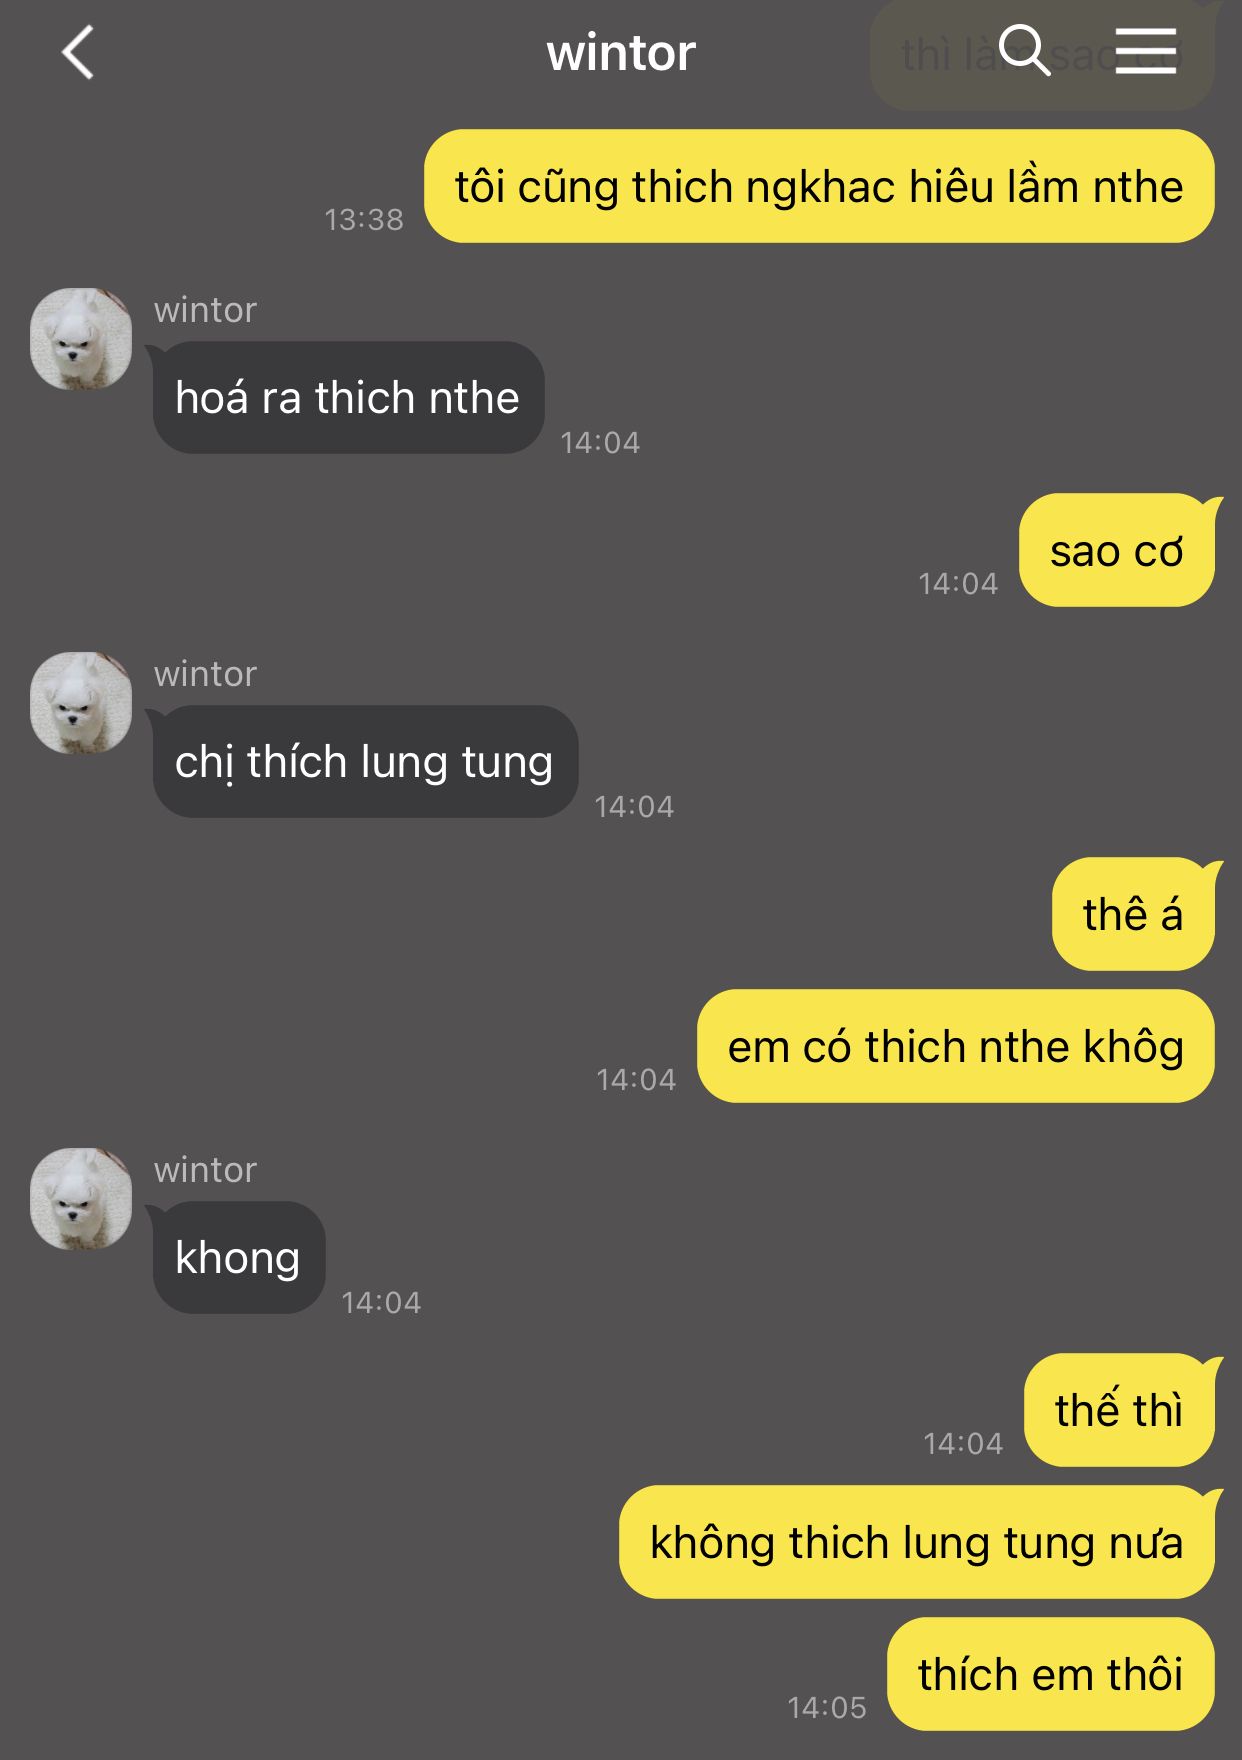Select the 'tôi cũng thich ngkhac hiêu lầm nthe' bubble
Image resolution: width=1242 pixels, height=1760 pixels.
click(819, 186)
